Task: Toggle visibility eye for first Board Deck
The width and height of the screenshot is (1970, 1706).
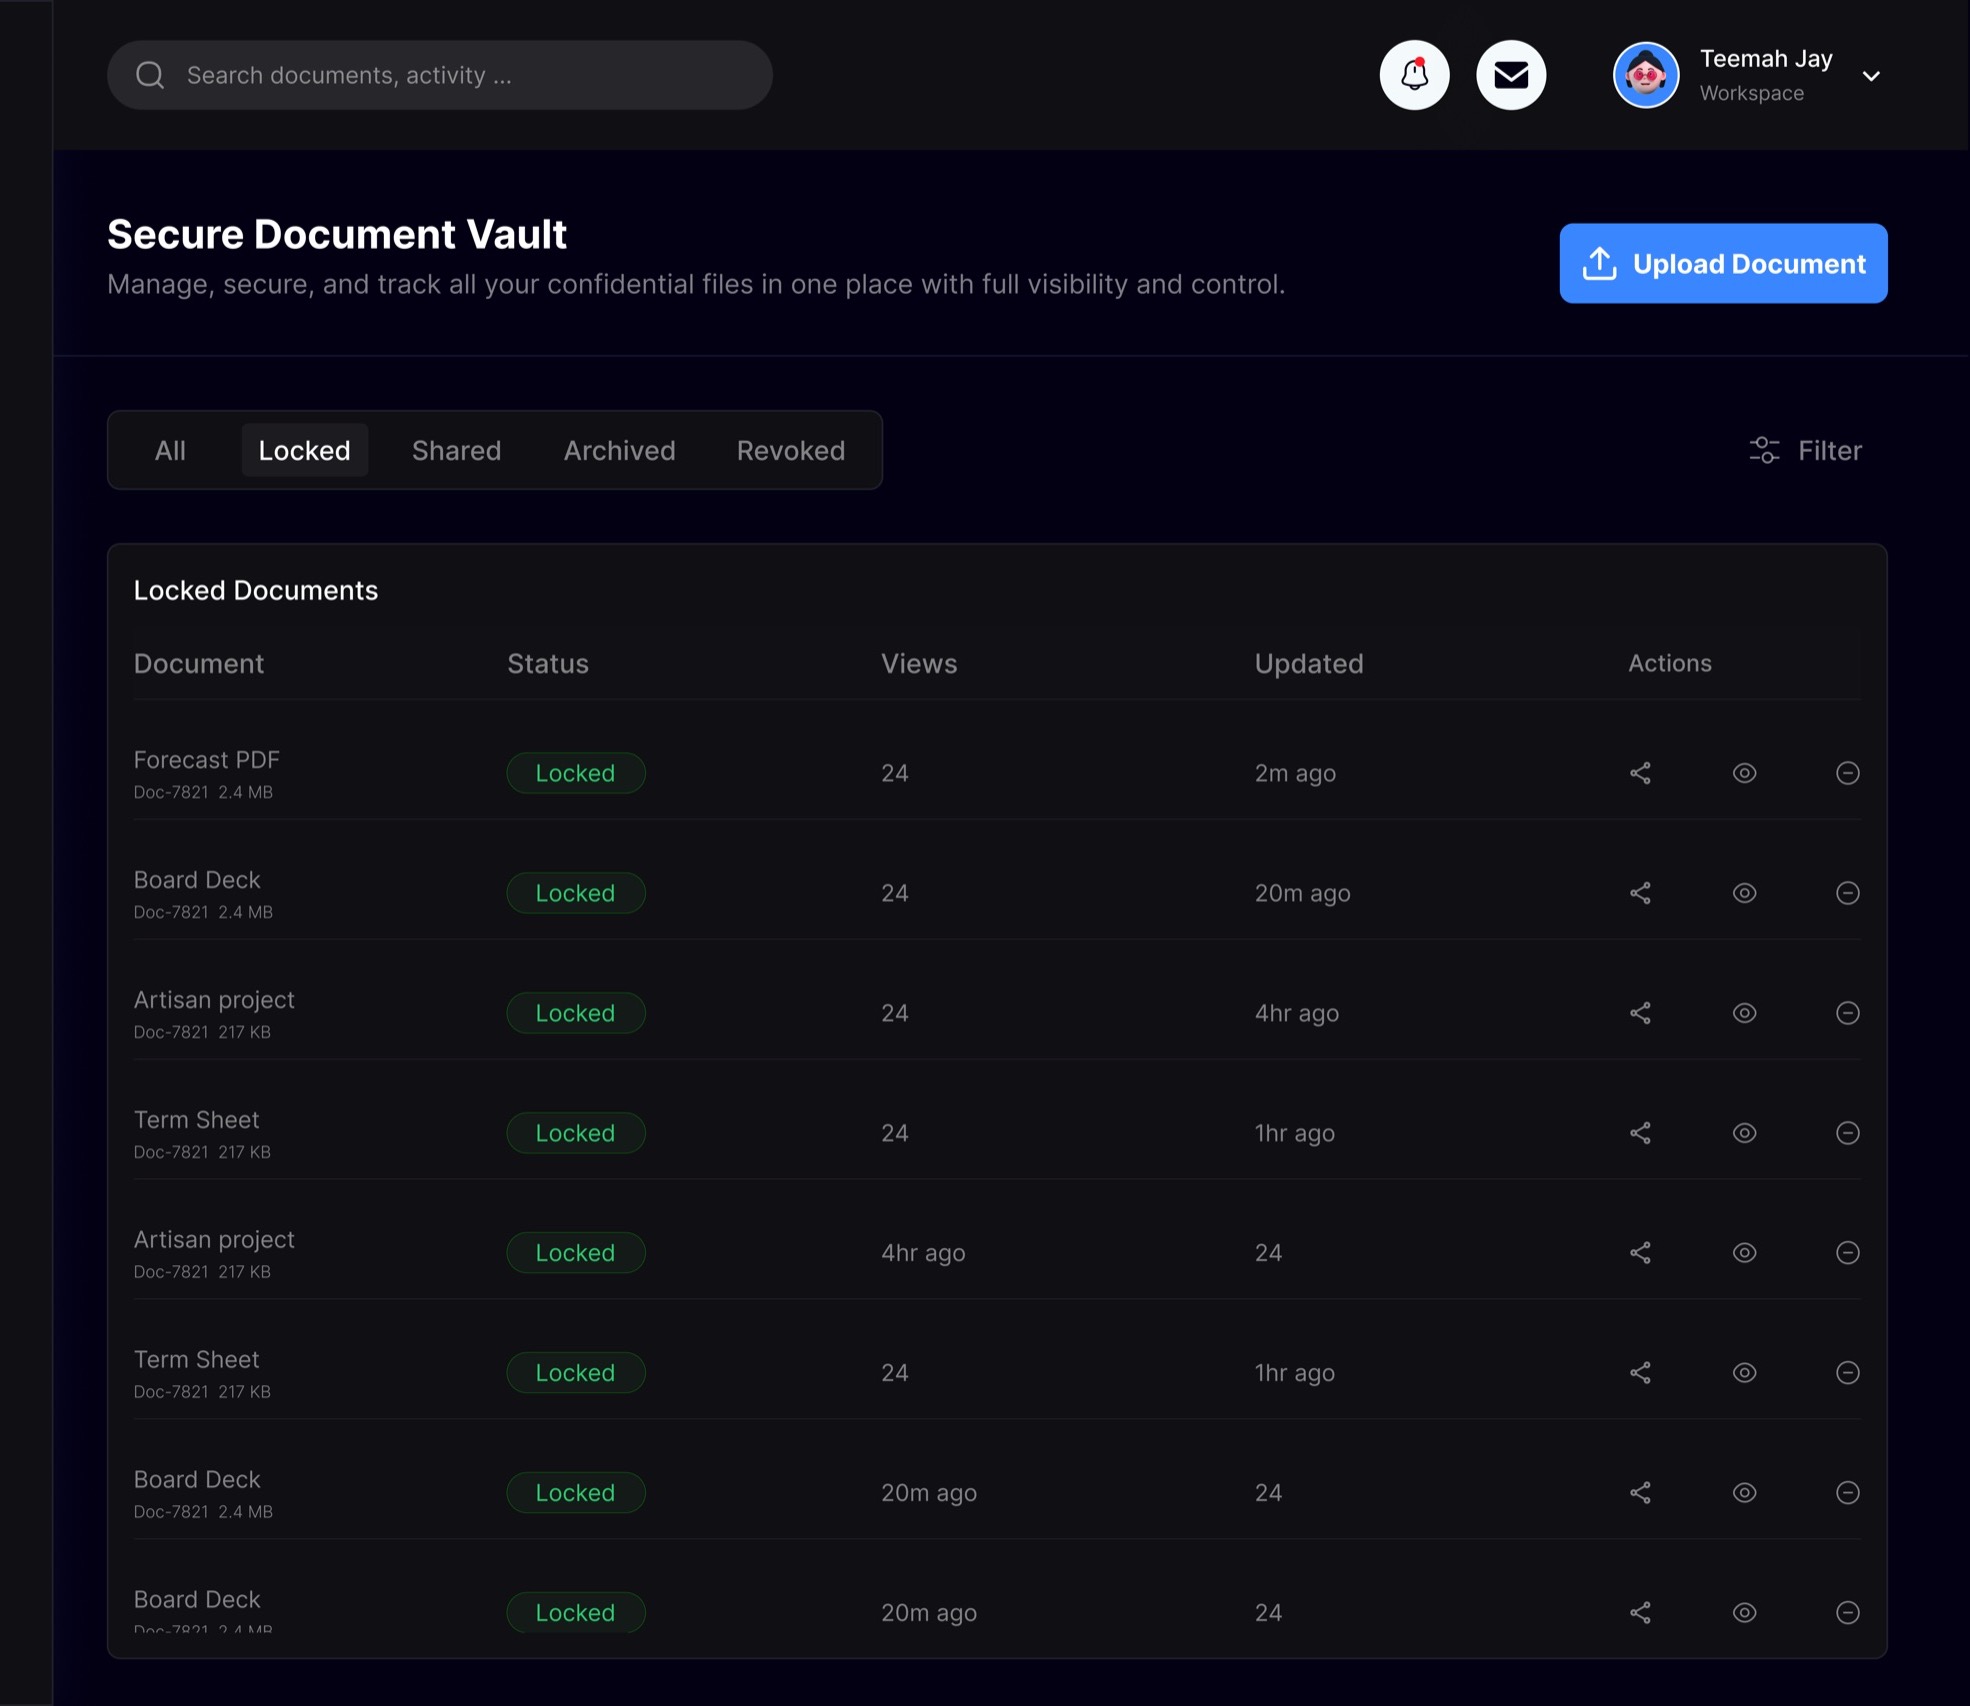Action: 1745,893
